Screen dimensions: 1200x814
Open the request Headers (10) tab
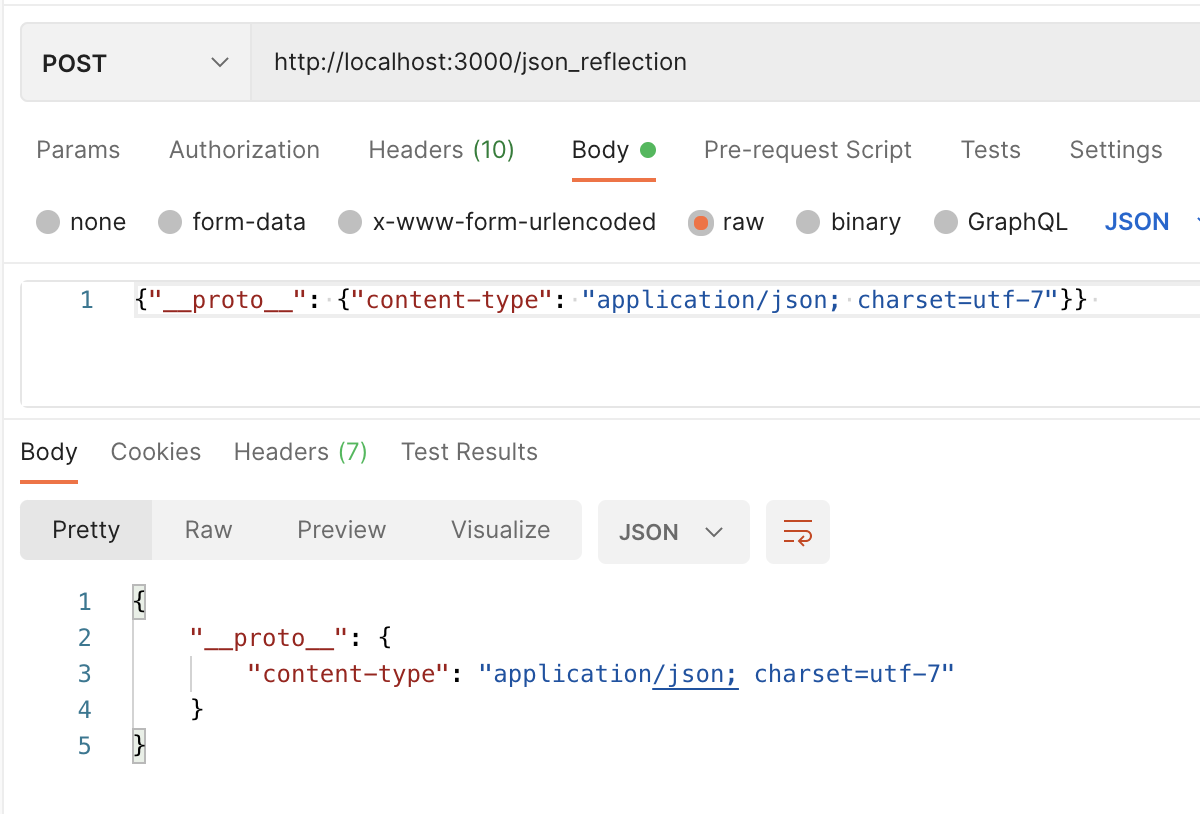441,150
